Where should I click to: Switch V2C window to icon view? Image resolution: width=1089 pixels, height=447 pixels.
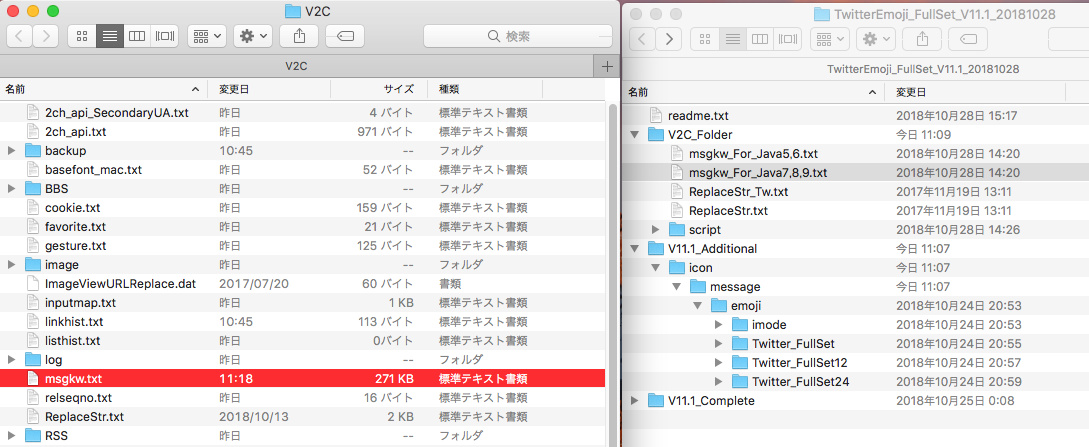pyautogui.click(x=81, y=36)
